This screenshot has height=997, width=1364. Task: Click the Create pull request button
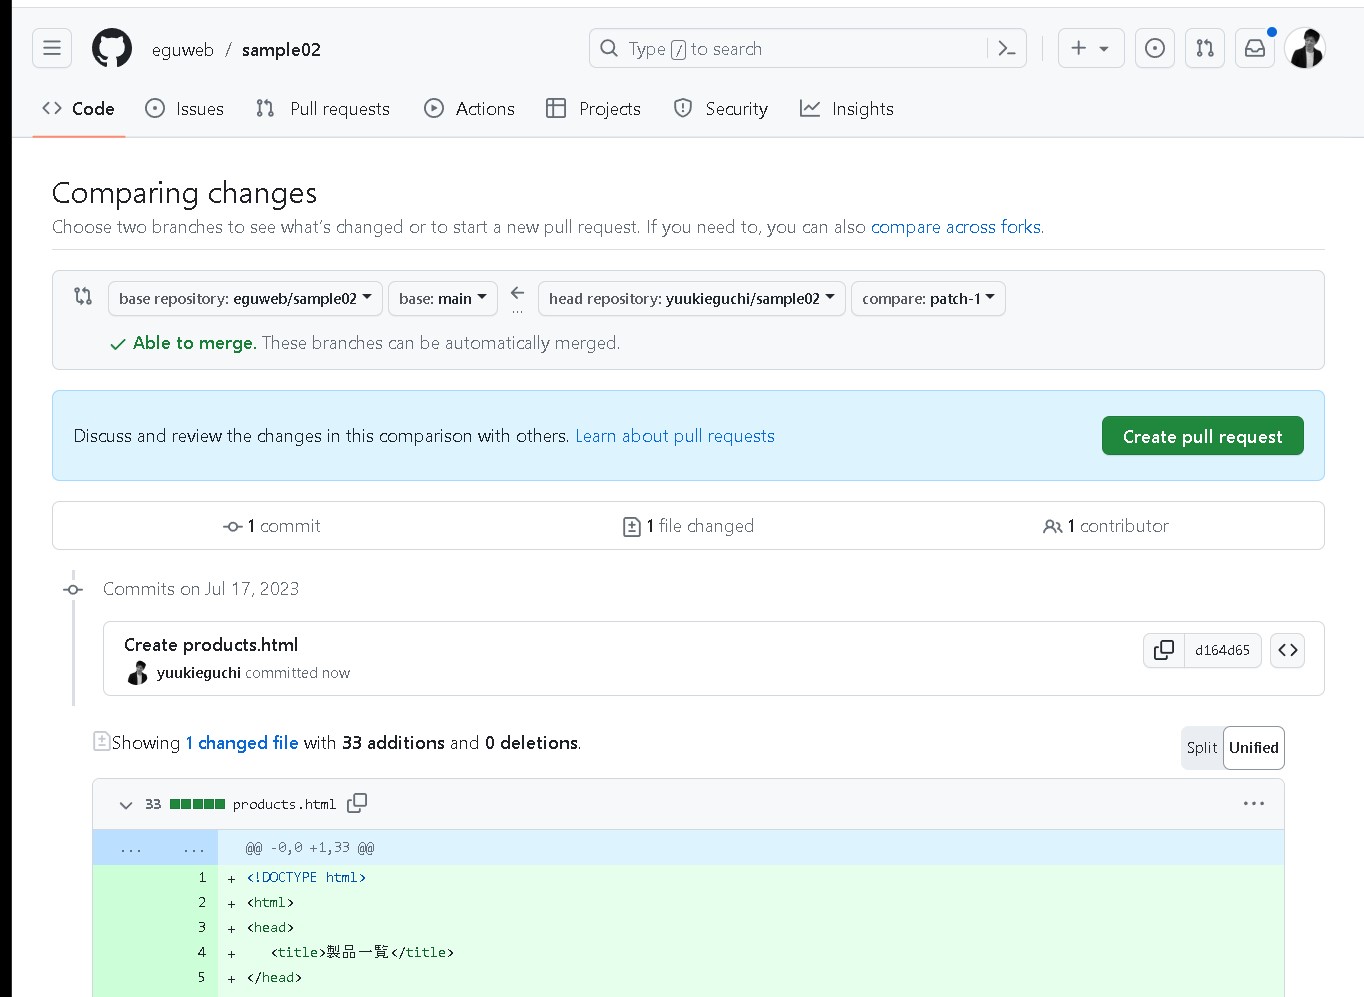tap(1202, 435)
